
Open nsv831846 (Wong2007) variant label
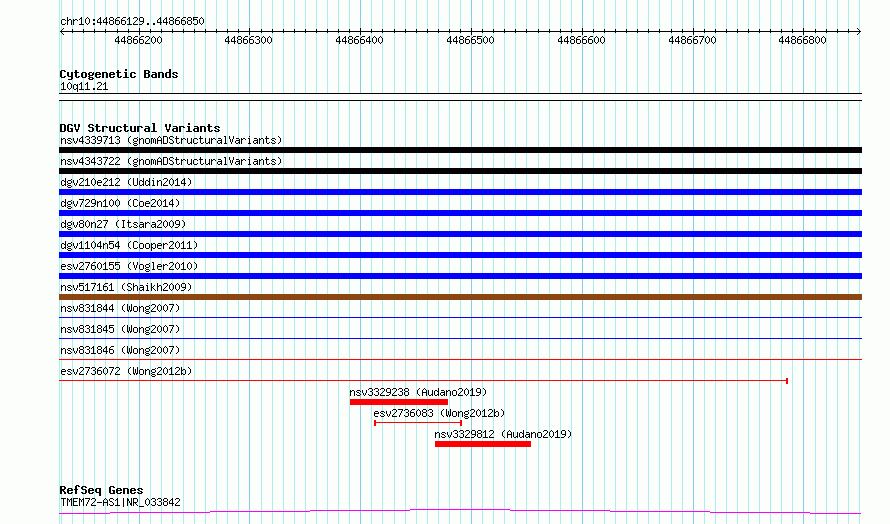[x=120, y=350]
